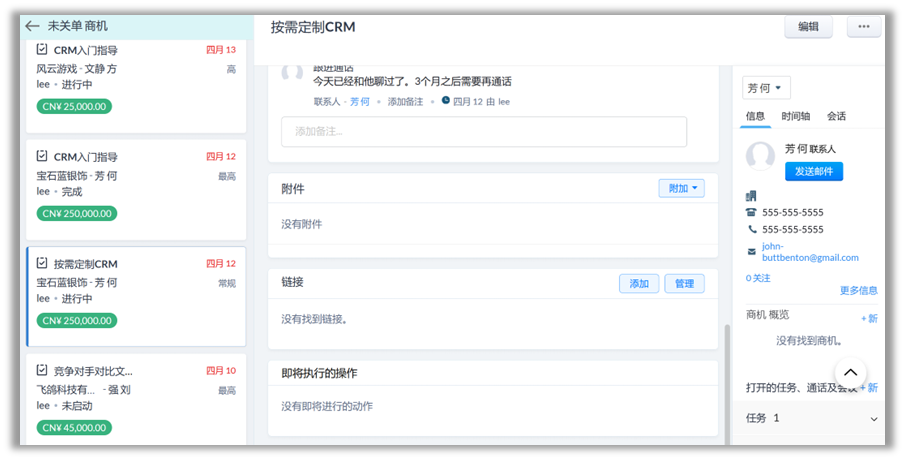The height and width of the screenshot is (460, 905).
Task: Click the task icon on the 风云游戏 card
Action: pyautogui.click(x=42, y=49)
